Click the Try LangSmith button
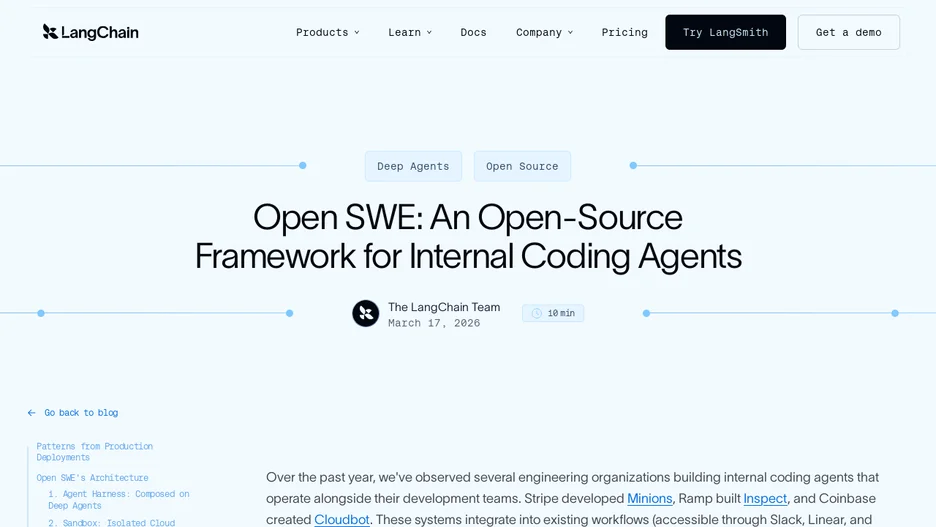Viewport: 936px width, 527px height. click(725, 32)
